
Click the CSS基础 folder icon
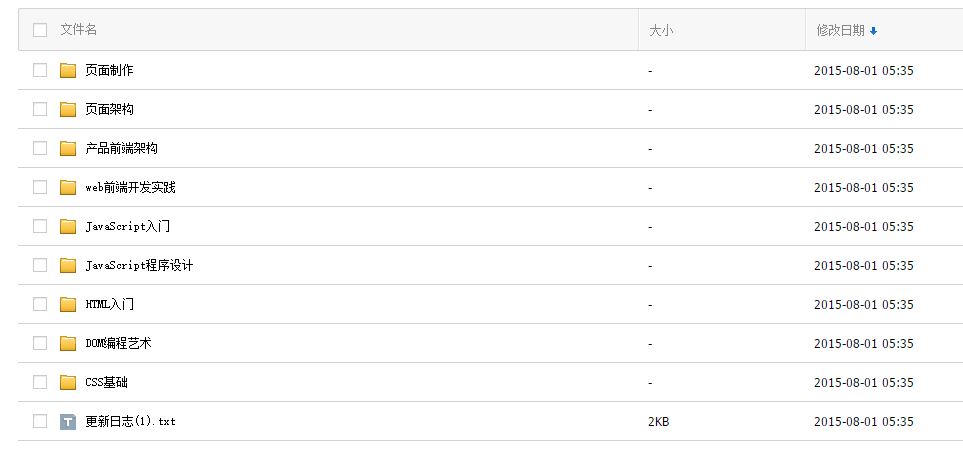pos(68,382)
